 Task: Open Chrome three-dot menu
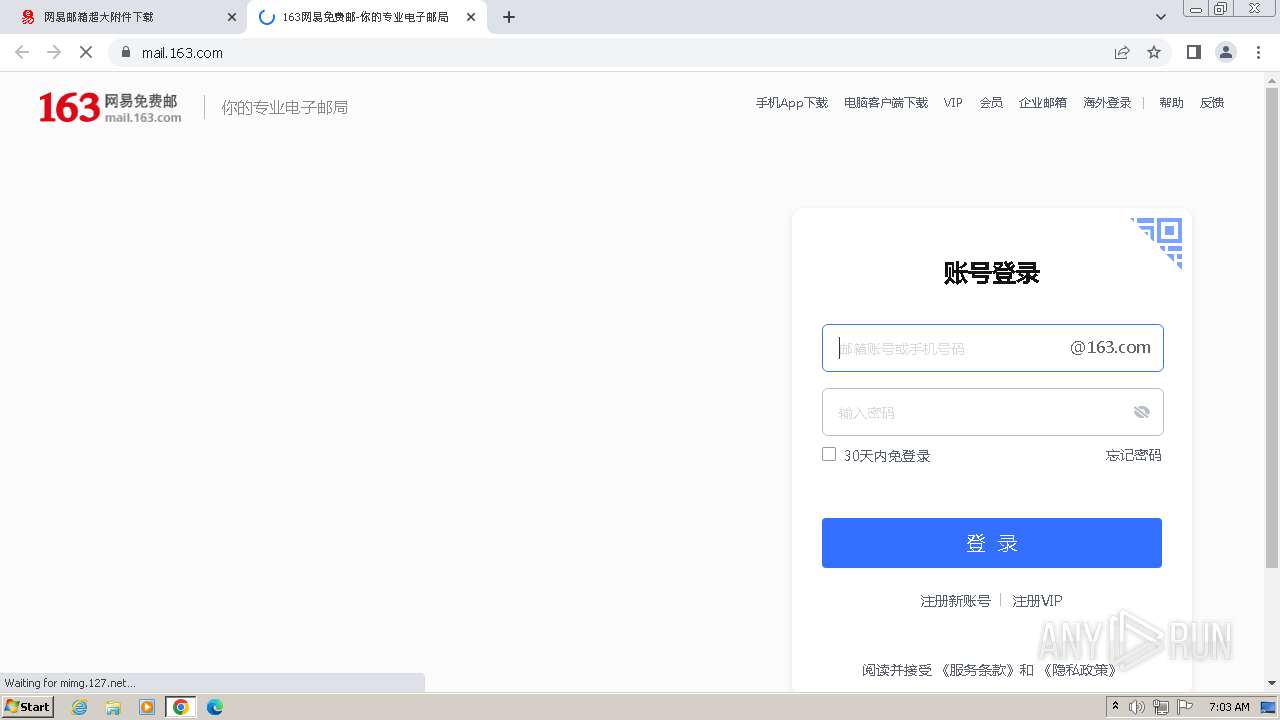[1259, 52]
